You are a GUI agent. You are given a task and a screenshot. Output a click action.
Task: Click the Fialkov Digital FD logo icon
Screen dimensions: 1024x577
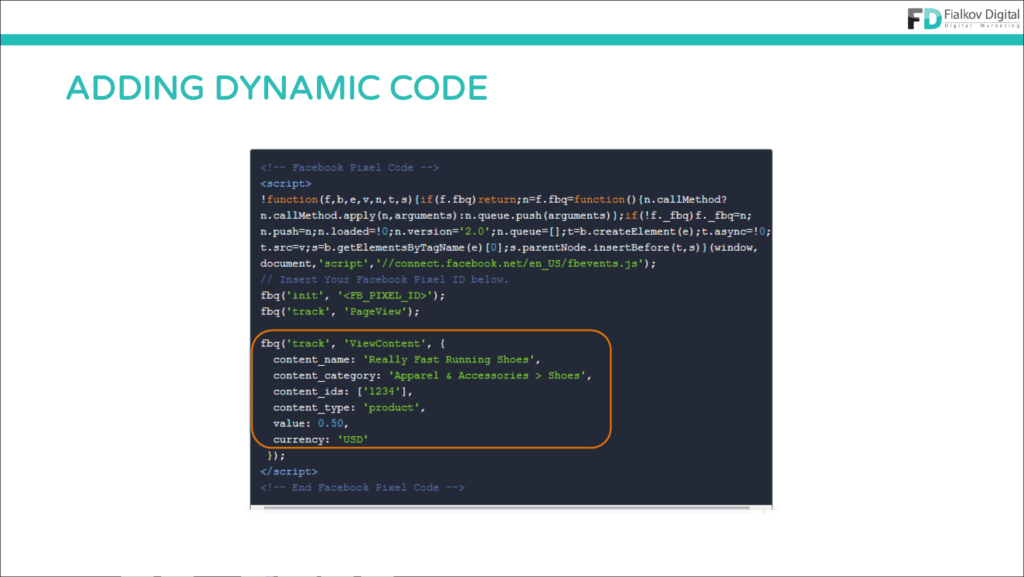tap(924, 18)
